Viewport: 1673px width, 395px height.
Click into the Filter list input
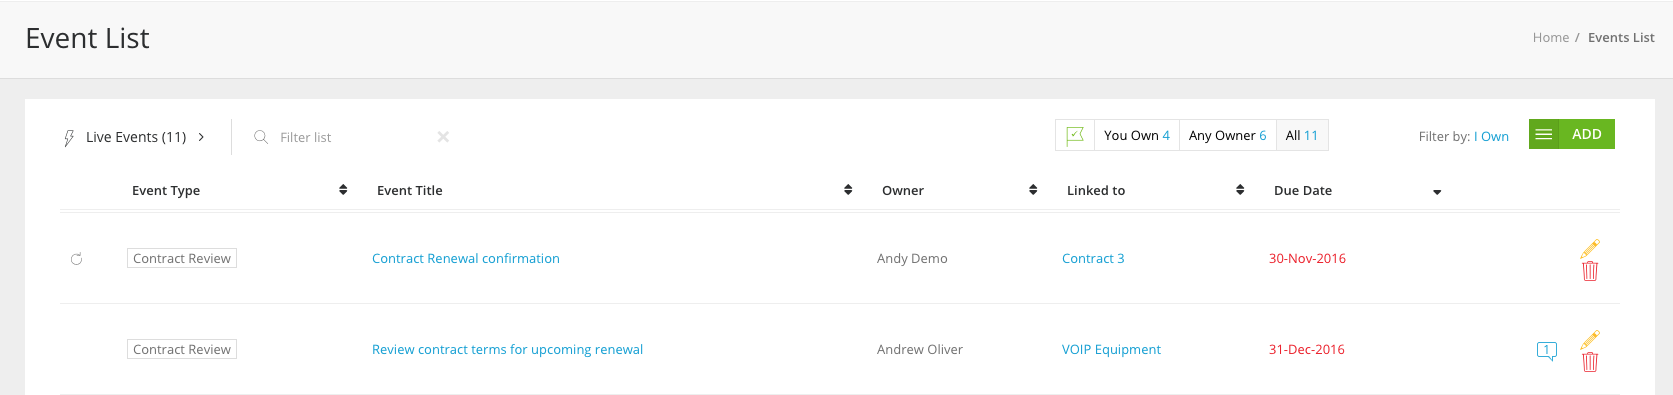350,137
